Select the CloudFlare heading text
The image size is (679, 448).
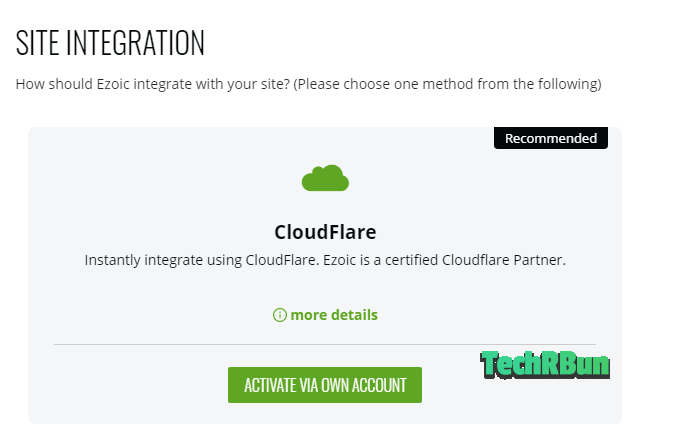[x=325, y=232]
